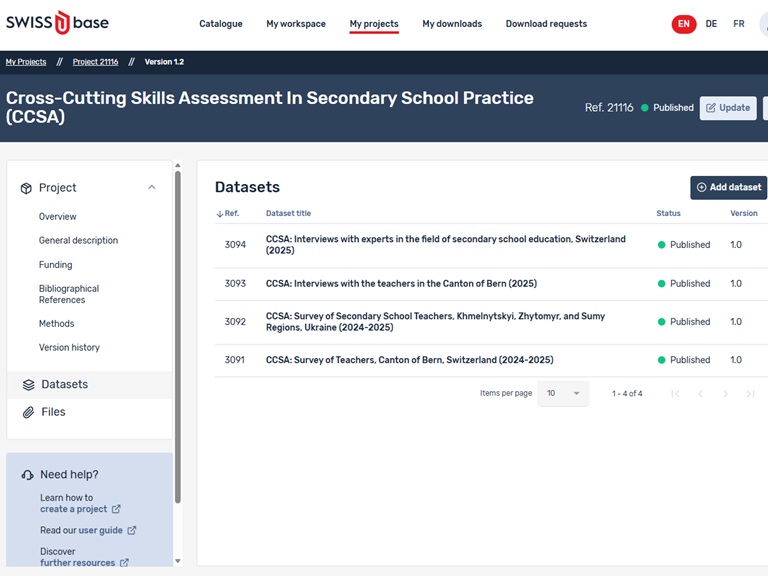The width and height of the screenshot is (768, 576).
Task: Click the Datasets stack icon in sidebar
Action: click(x=28, y=385)
